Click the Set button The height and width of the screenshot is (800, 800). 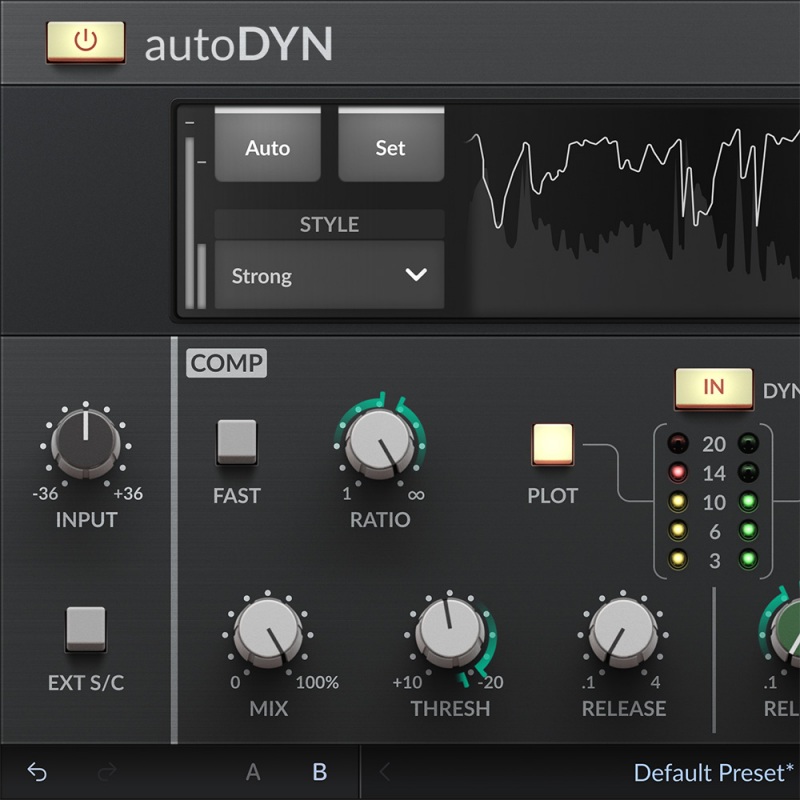coord(391,144)
